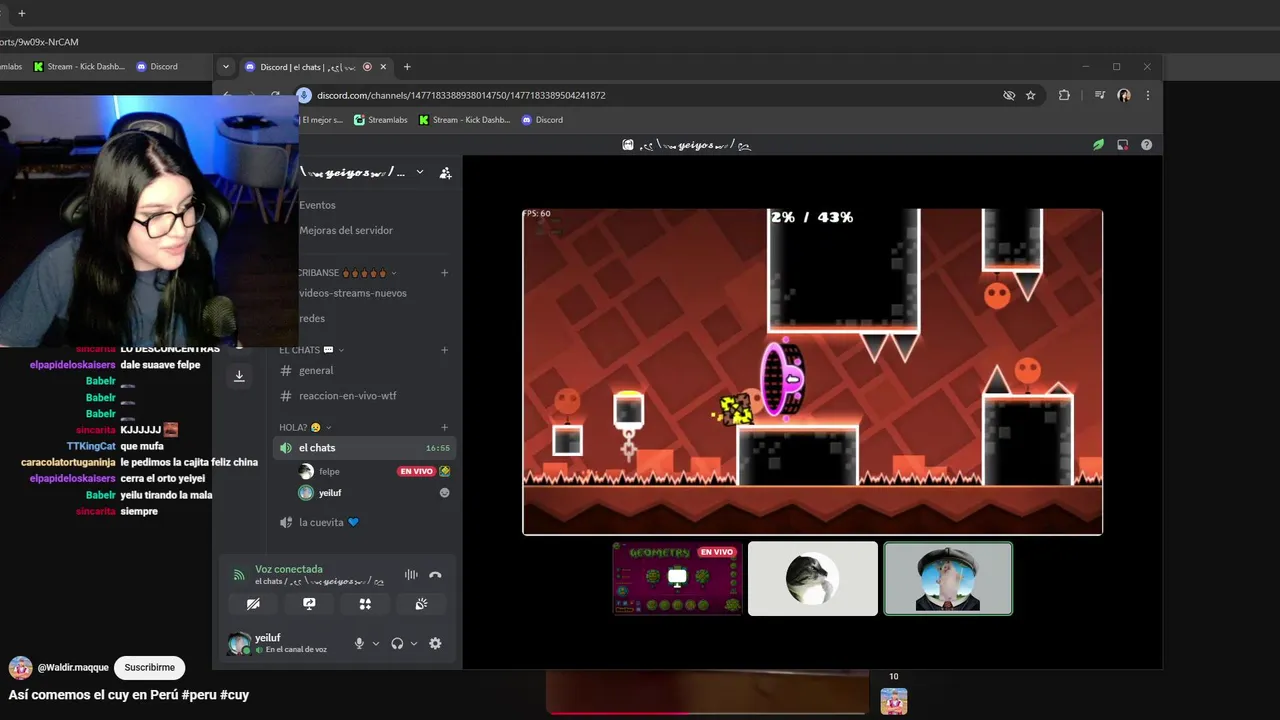Share your screen in Discord

coord(309,604)
